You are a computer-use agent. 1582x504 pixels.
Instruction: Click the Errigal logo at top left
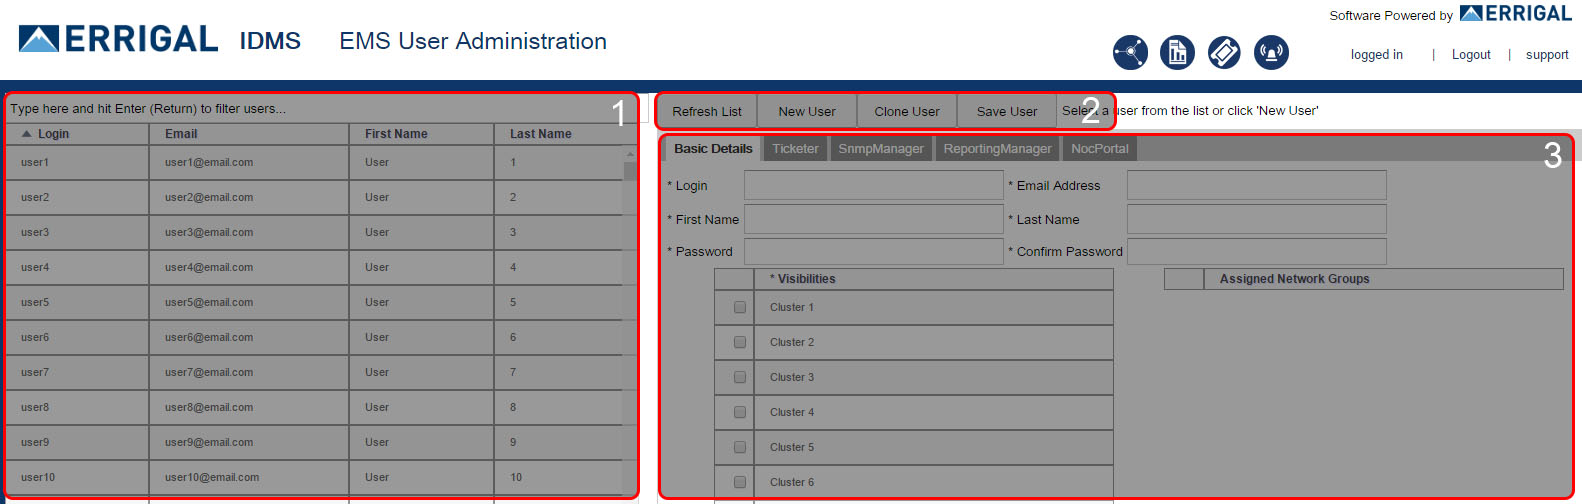pos(118,39)
